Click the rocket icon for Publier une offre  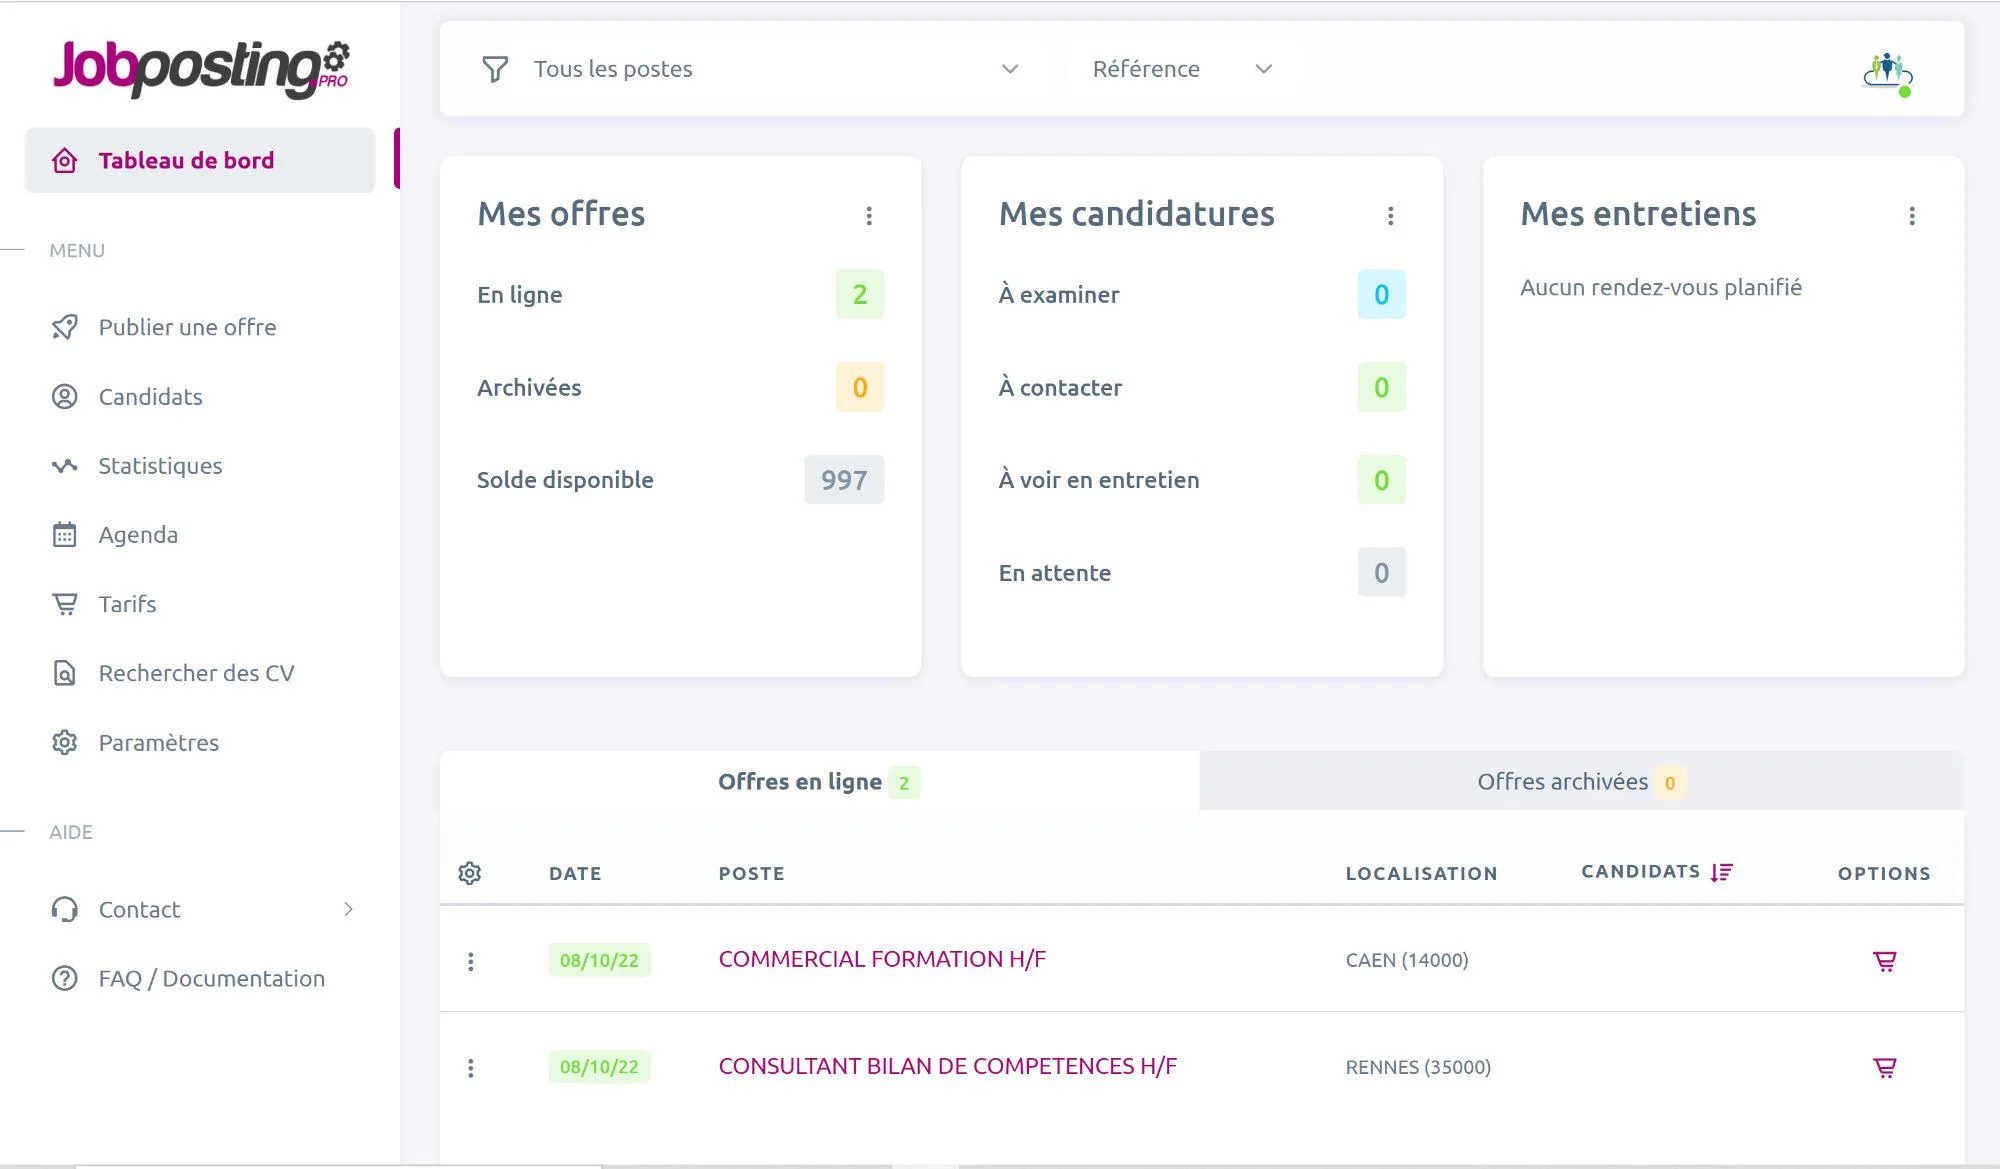[64, 327]
